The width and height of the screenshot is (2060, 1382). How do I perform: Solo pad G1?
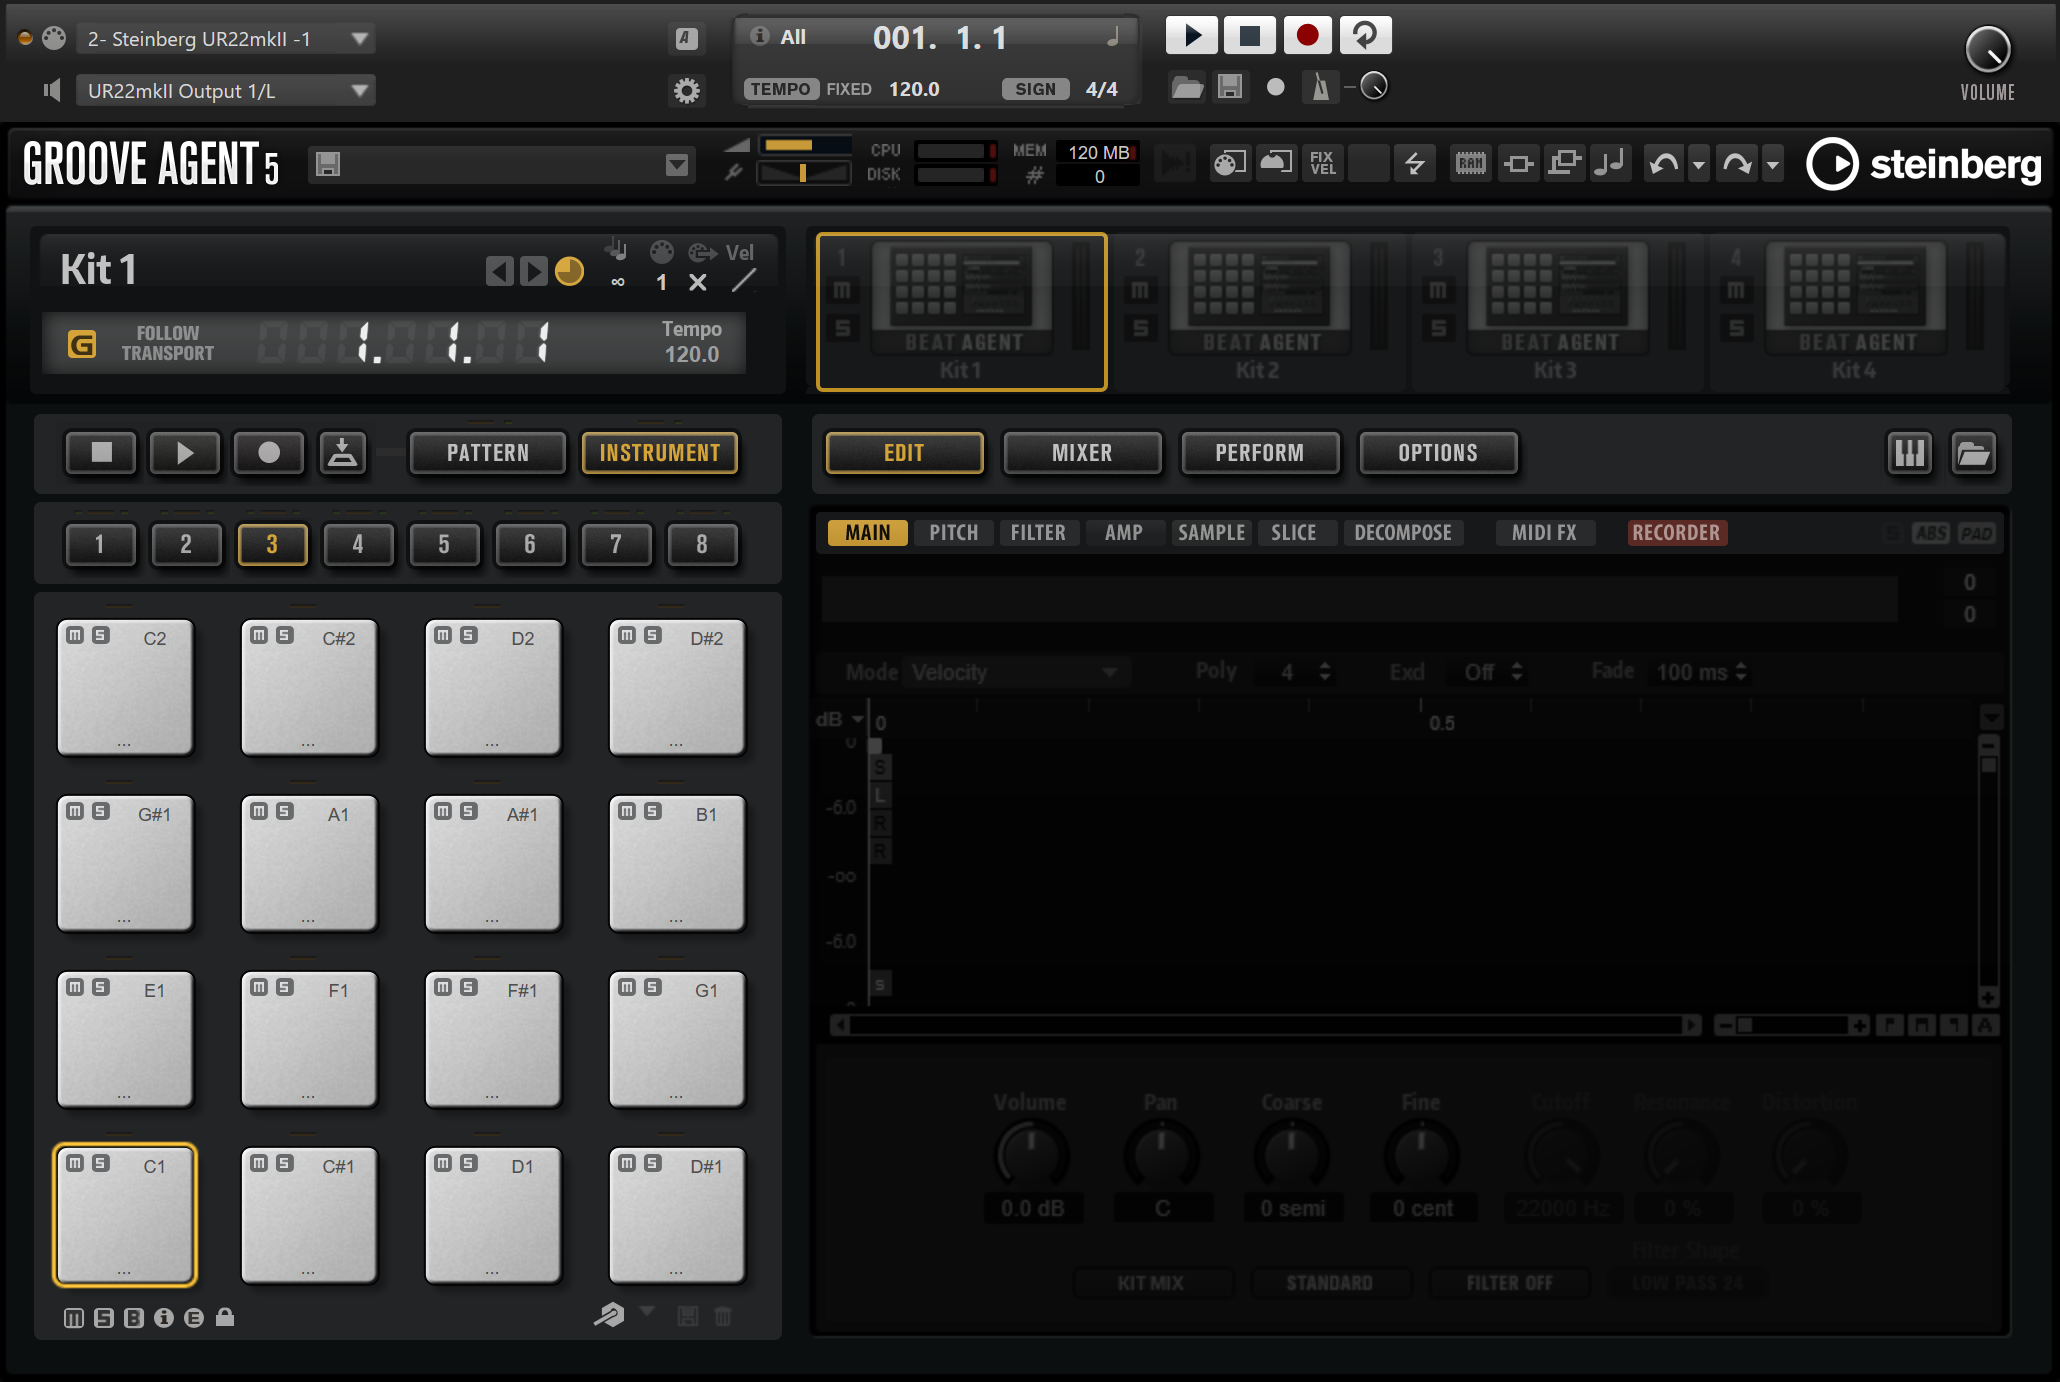[x=653, y=987]
